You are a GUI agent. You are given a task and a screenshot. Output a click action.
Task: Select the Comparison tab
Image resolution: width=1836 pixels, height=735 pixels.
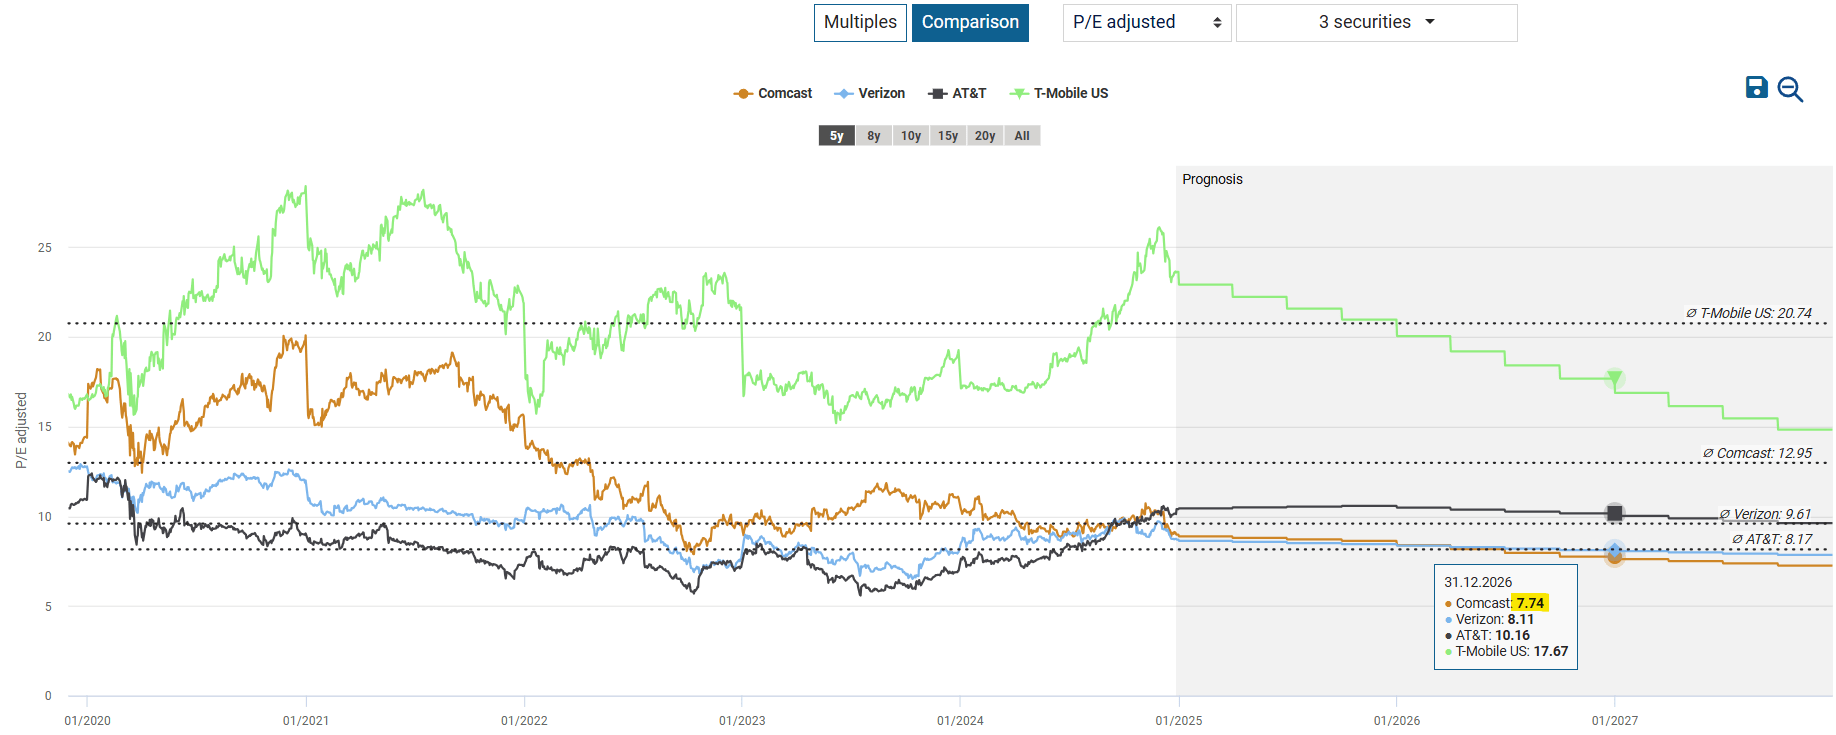click(970, 22)
